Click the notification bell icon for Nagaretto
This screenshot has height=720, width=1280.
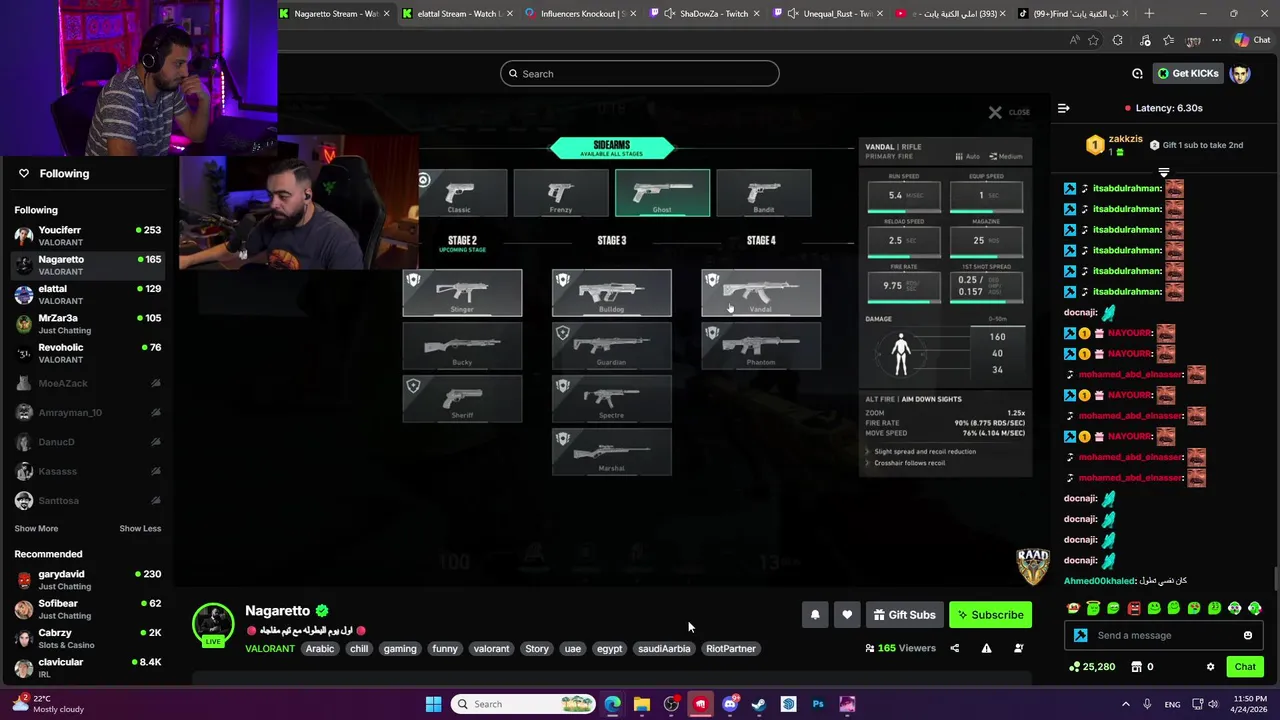815,615
